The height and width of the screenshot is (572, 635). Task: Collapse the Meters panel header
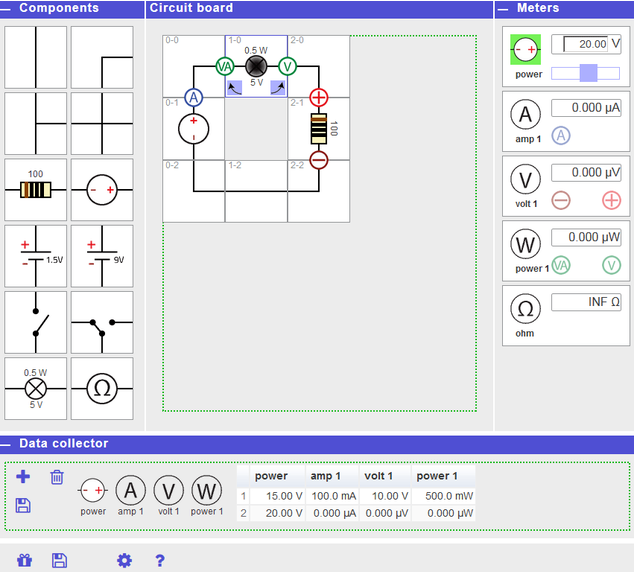[x=504, y=8]
